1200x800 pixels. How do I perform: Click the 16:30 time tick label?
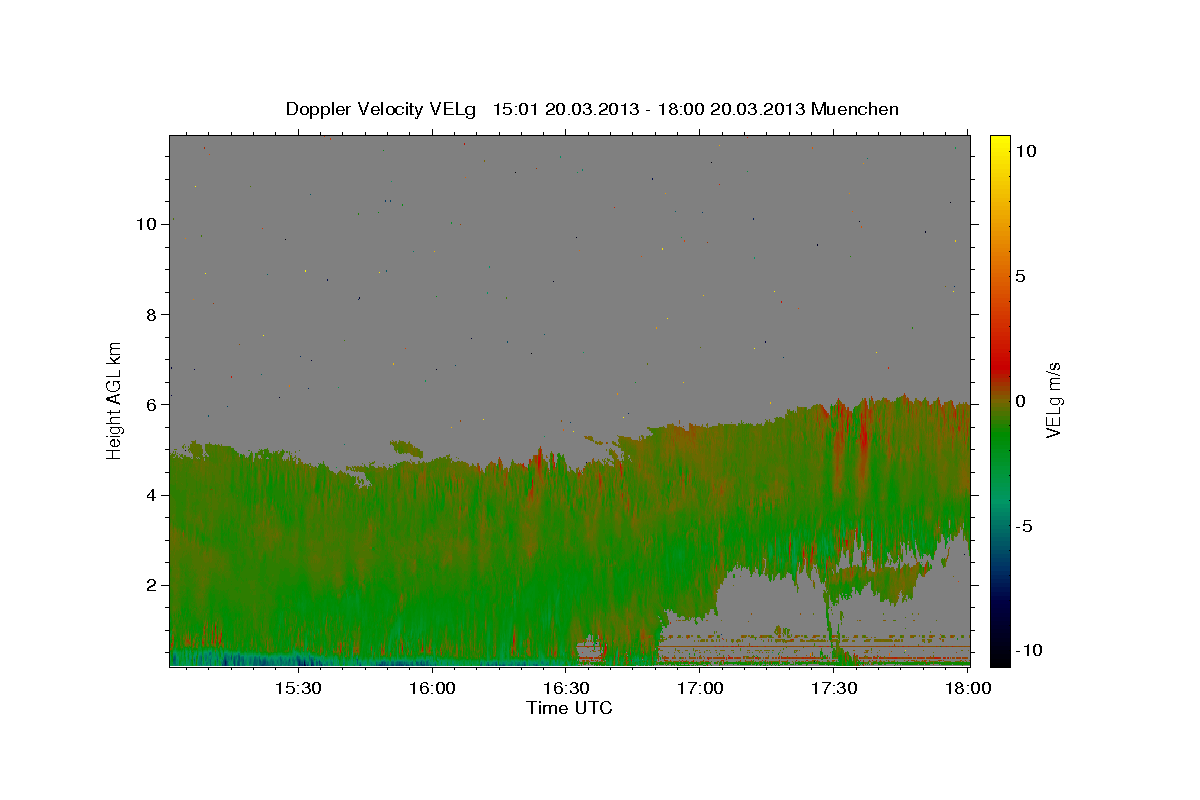(566, 688)
